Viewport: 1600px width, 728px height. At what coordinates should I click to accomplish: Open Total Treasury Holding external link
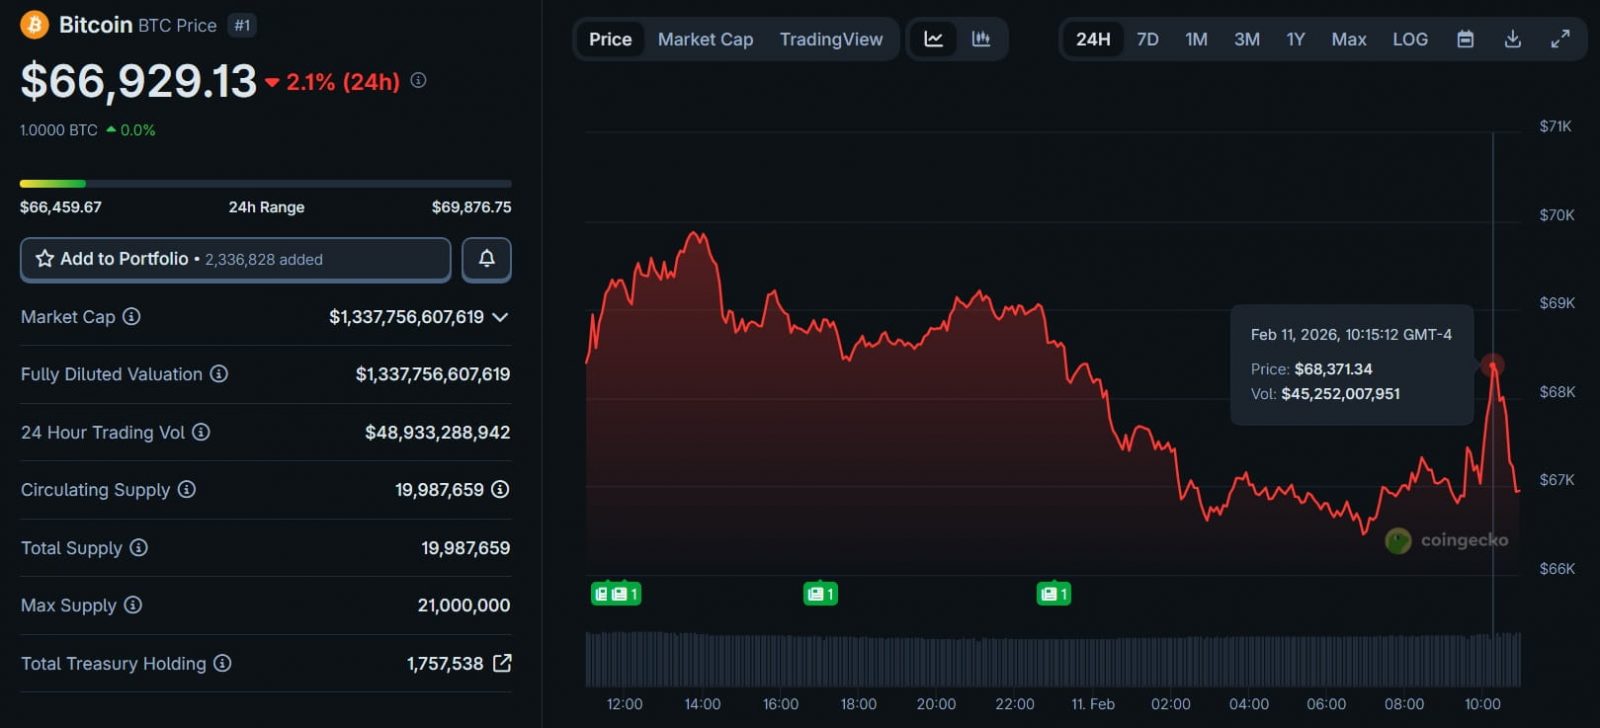[x=502, y=663]
